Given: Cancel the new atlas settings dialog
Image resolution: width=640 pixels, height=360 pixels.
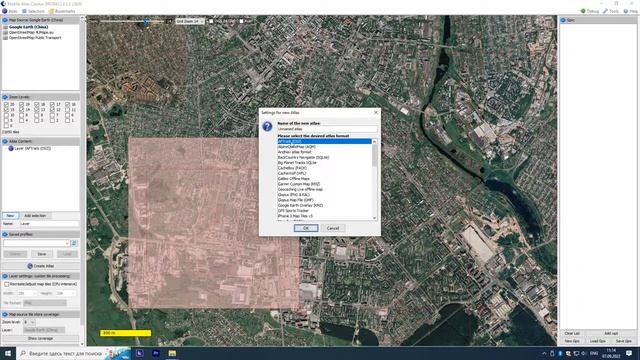Looking at the screenshot, I should [333, 228].
